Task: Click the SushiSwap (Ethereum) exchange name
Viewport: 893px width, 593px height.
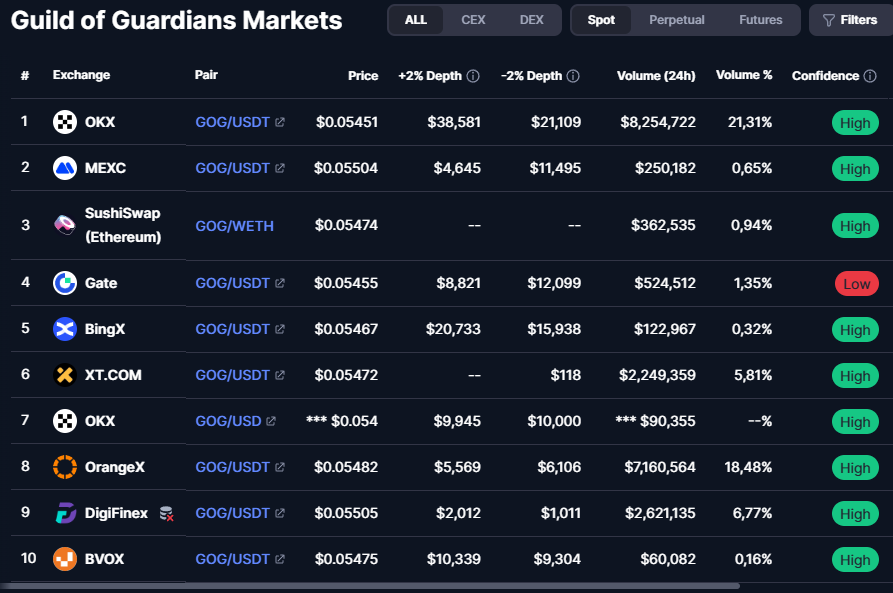Action: pos(123,225)
